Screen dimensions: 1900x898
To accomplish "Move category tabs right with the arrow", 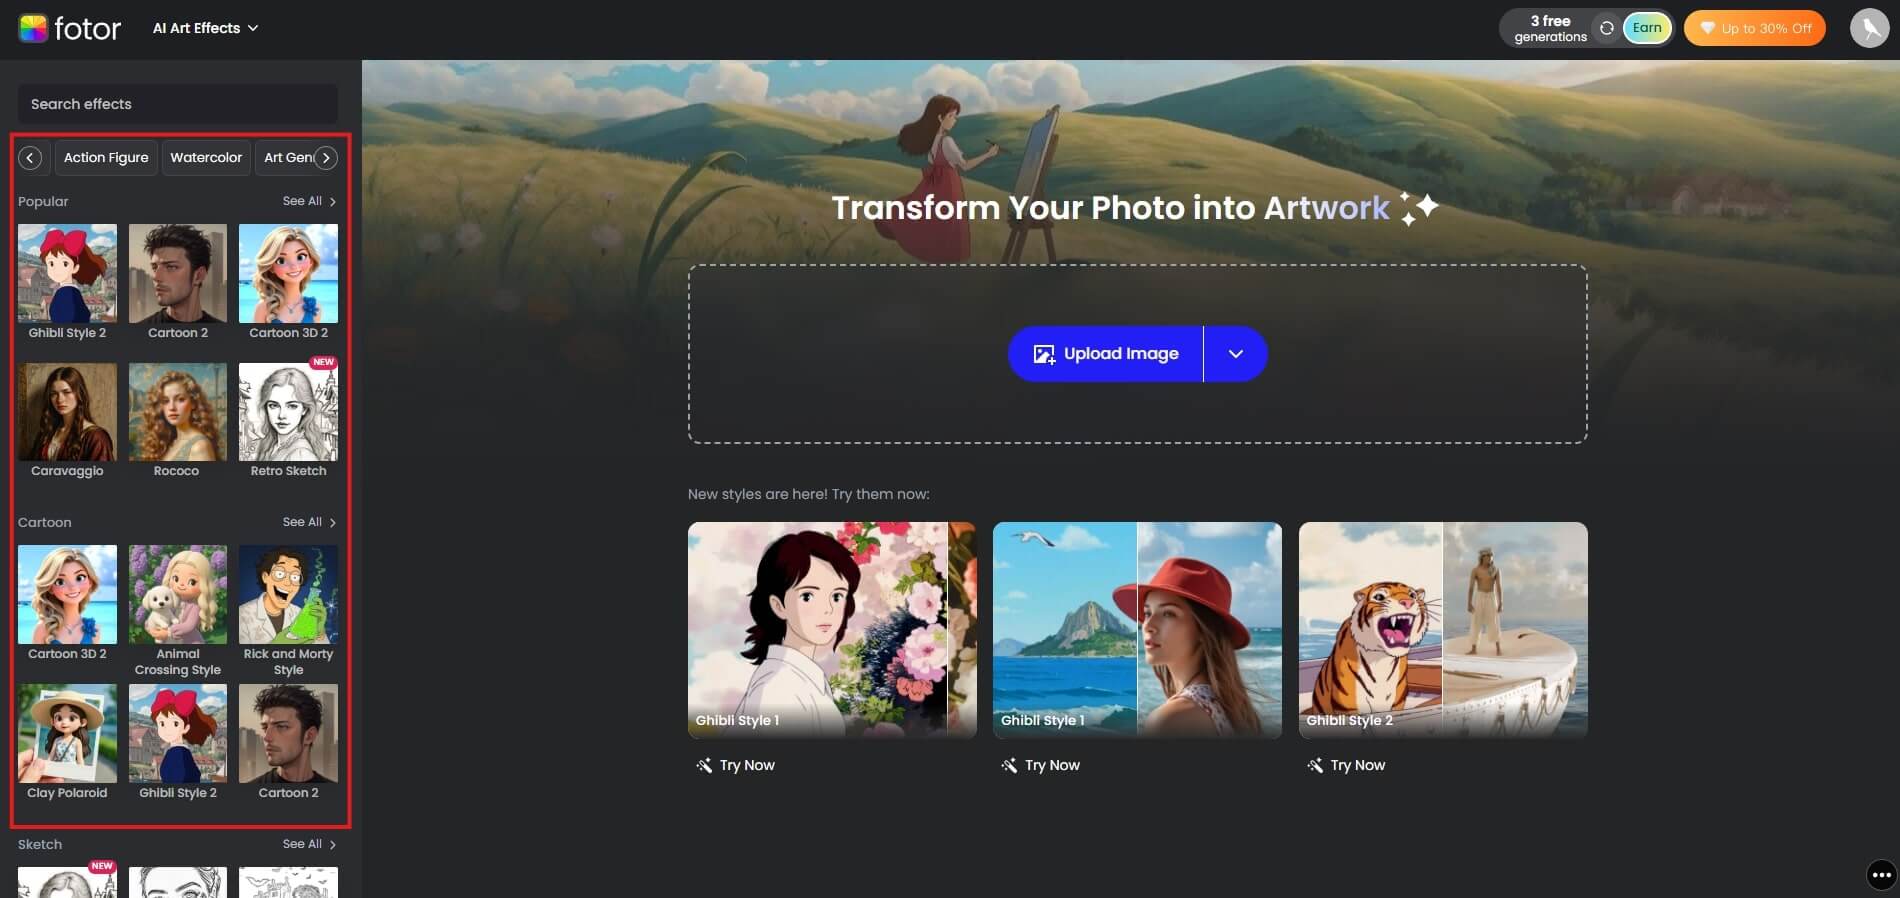I will 326,158.
